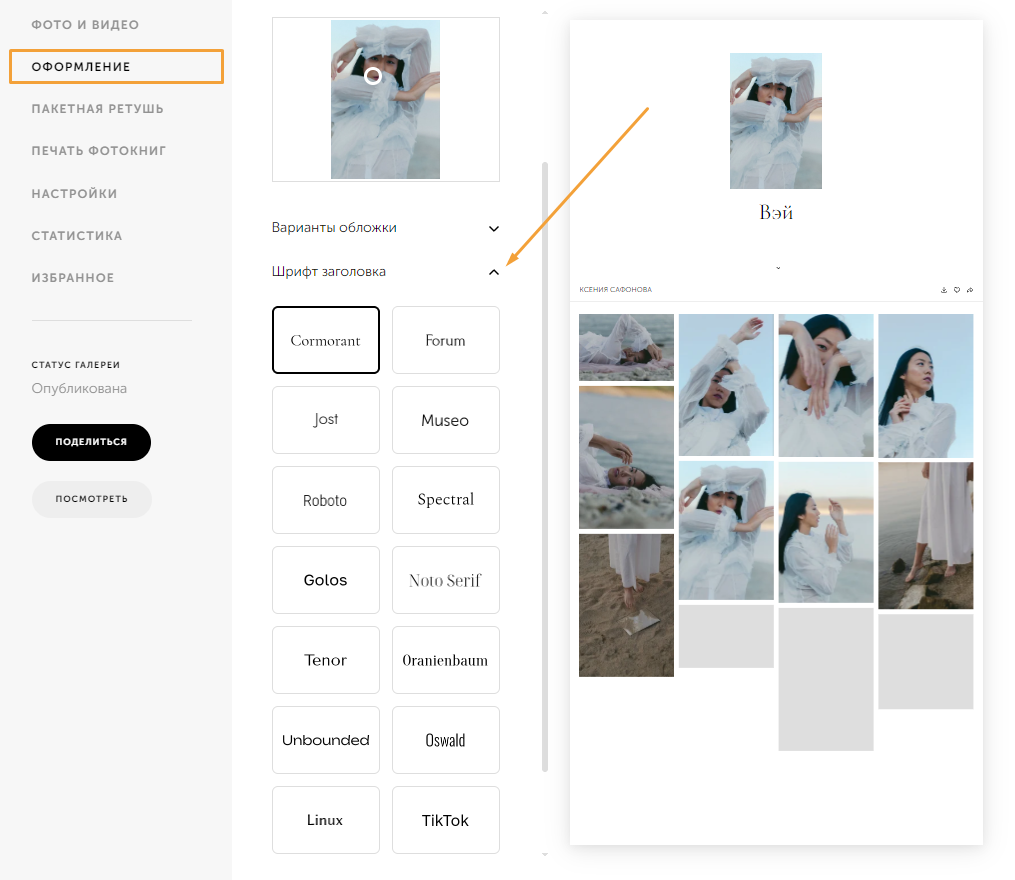Viewport: 1015px width, 880px height.
Task: Choose the Forum heading font
Action: click(446, 340)
